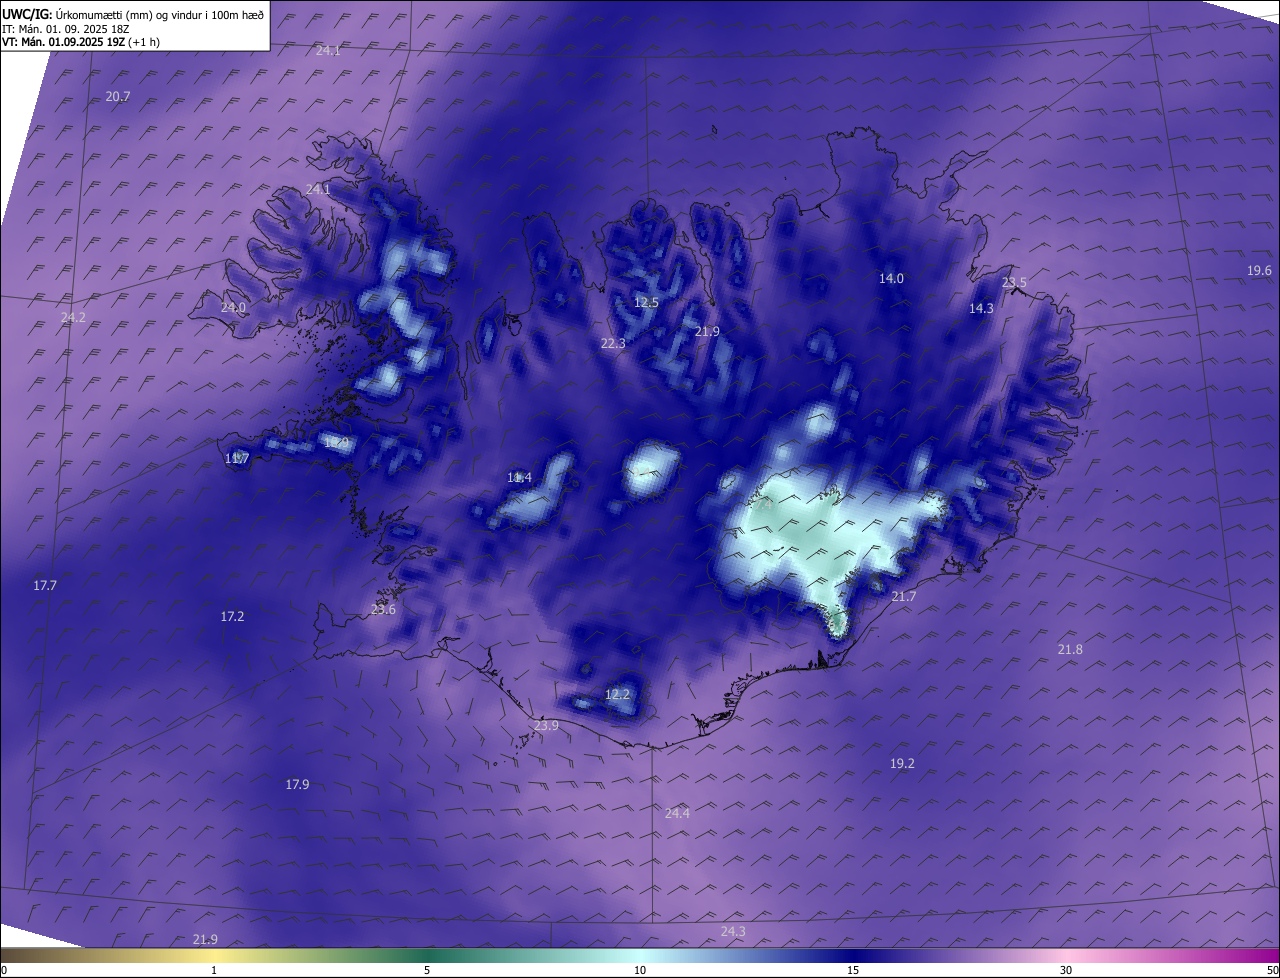Click the 10 tick on the color scale
Screen dimensions: 1280x978
(640, 970)
